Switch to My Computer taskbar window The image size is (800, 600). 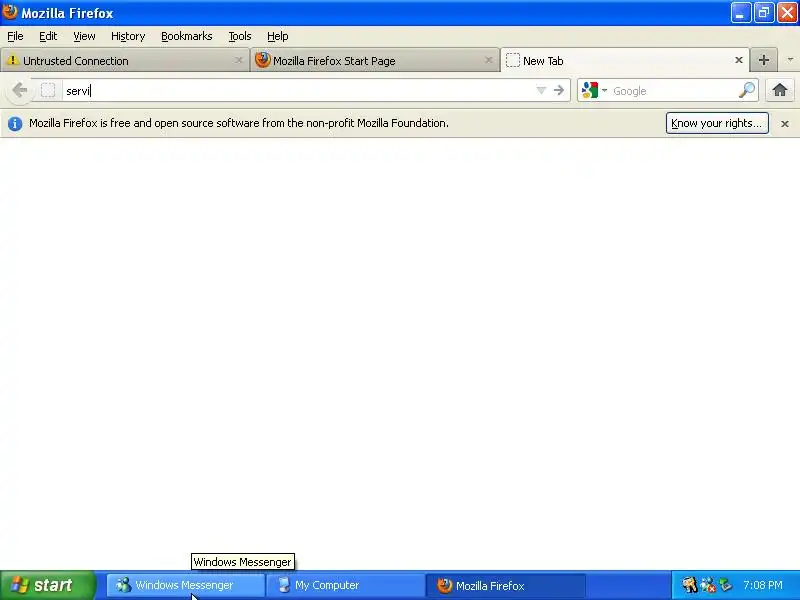point(346,585)
